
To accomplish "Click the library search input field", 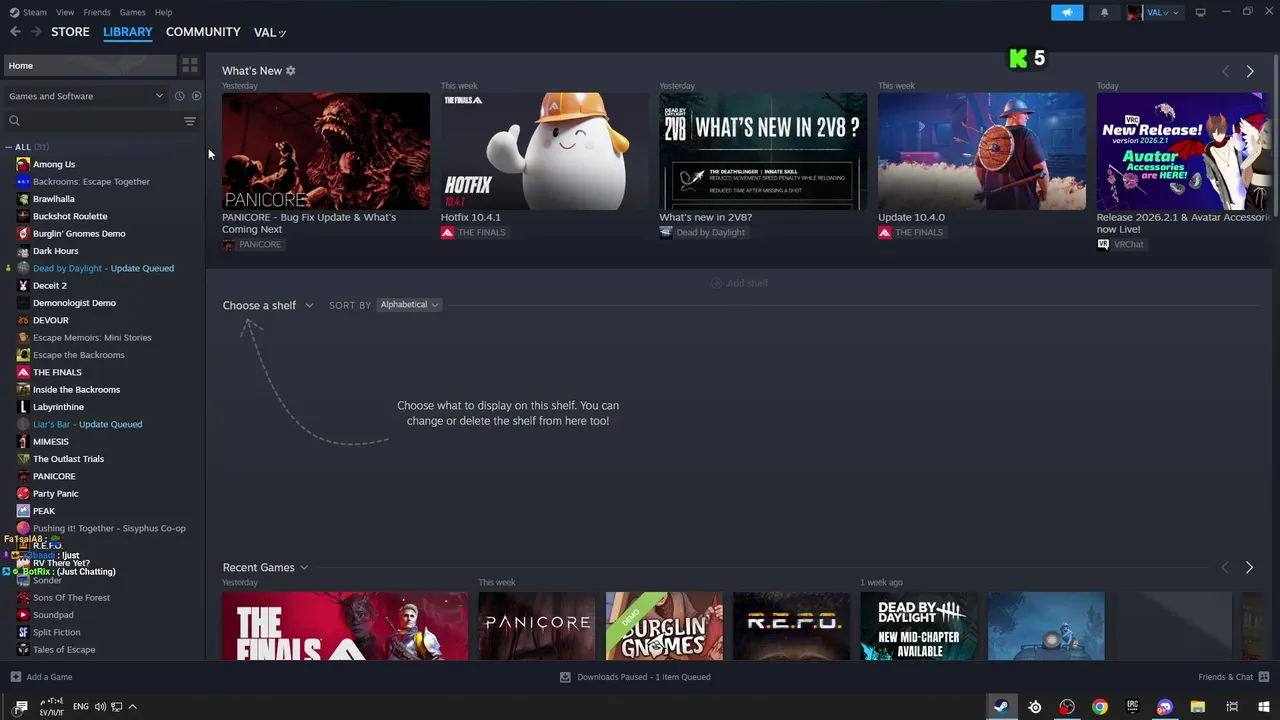I will [x=103, y=121].
